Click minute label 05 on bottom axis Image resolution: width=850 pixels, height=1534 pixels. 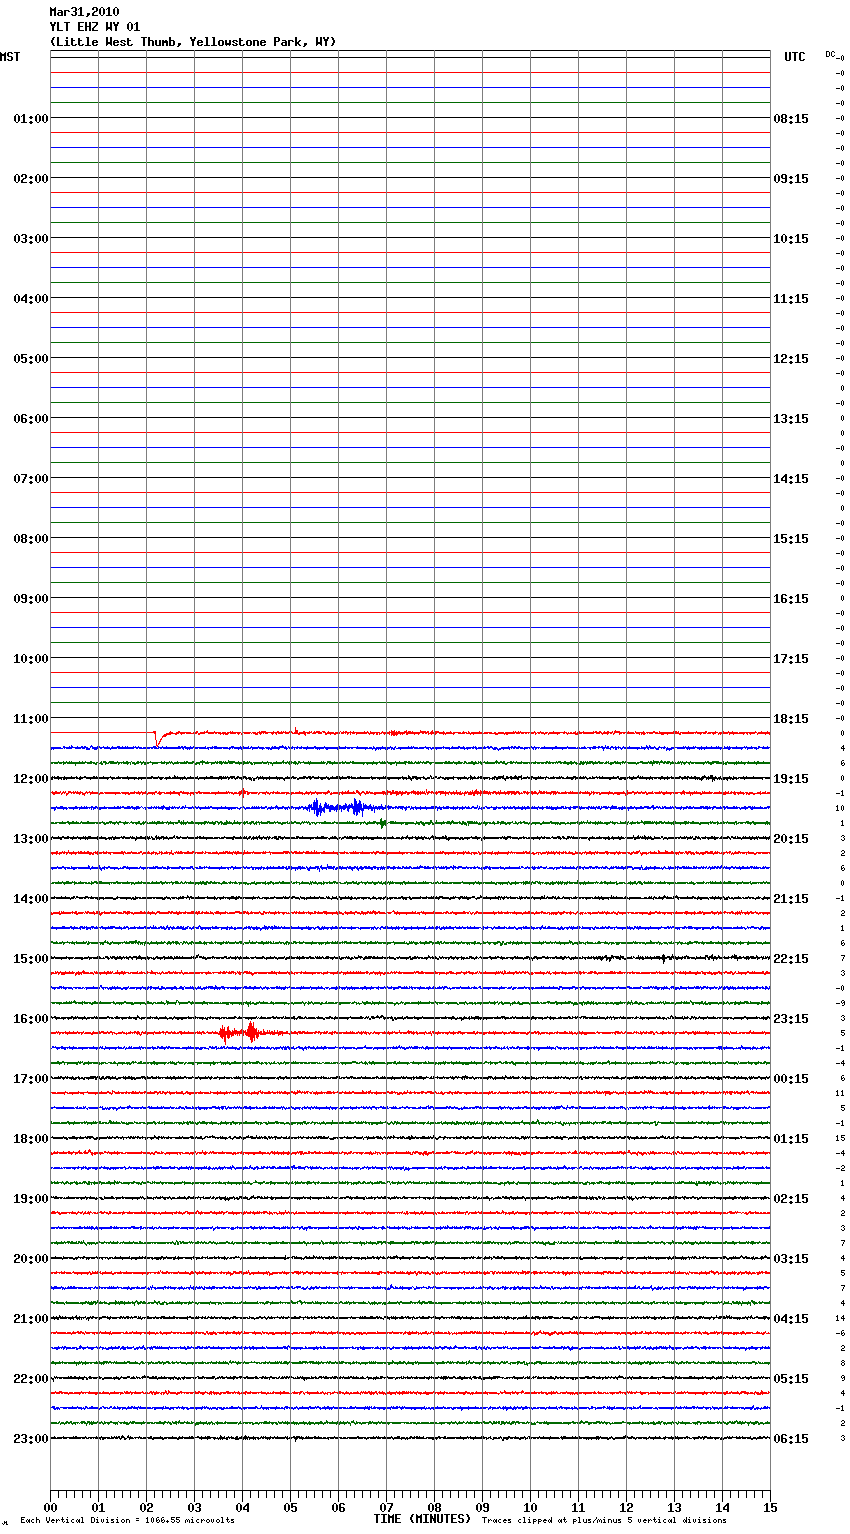coord(290,1508)
